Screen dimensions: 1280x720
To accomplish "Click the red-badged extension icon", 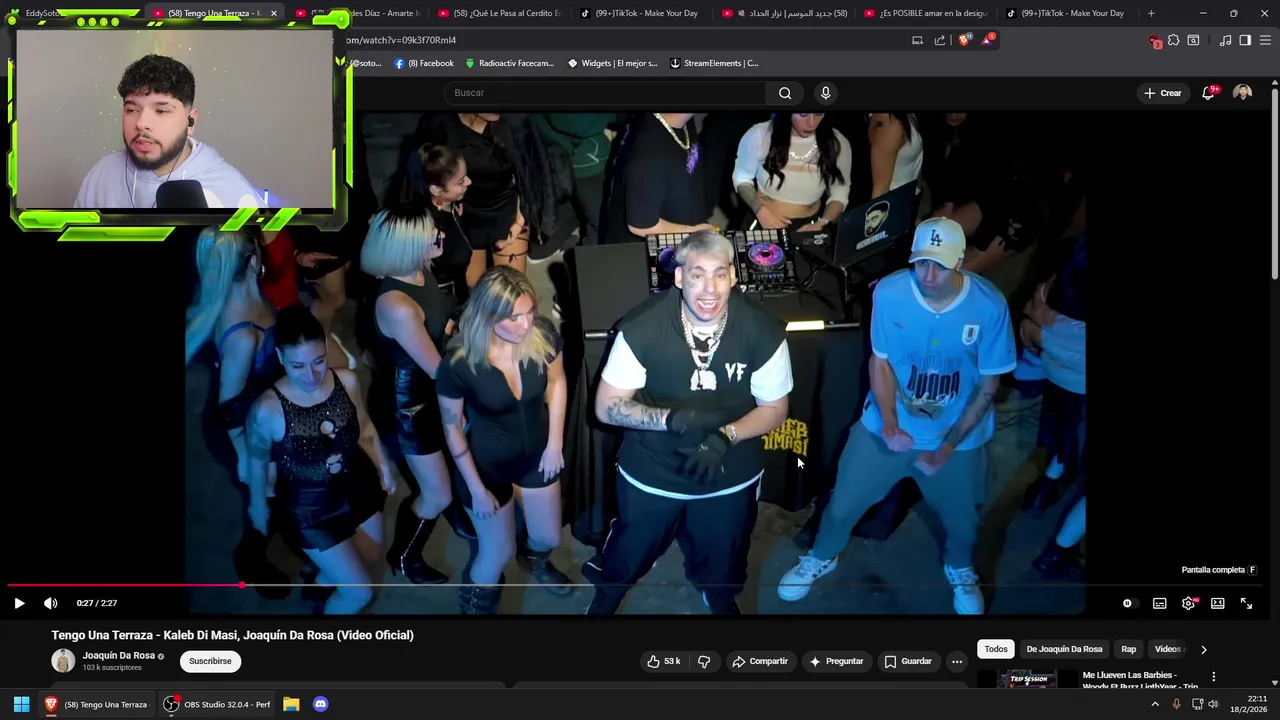I will [1155, 41].
